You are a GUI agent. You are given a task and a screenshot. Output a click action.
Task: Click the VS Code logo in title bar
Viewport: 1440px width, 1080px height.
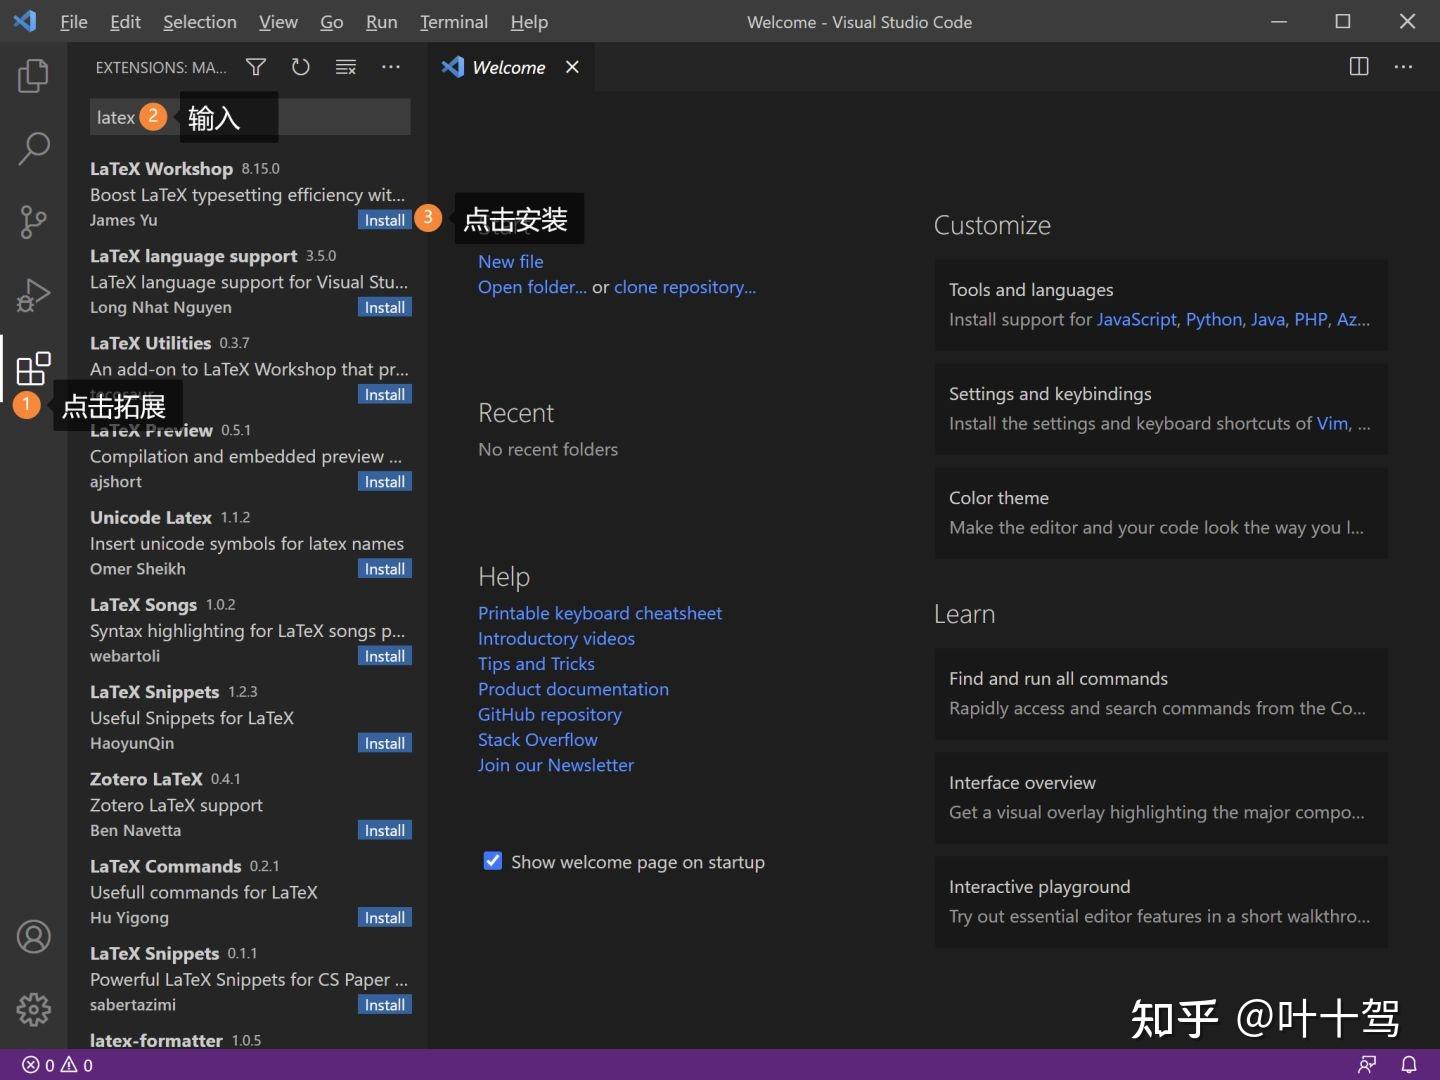[x=25, y=21]
